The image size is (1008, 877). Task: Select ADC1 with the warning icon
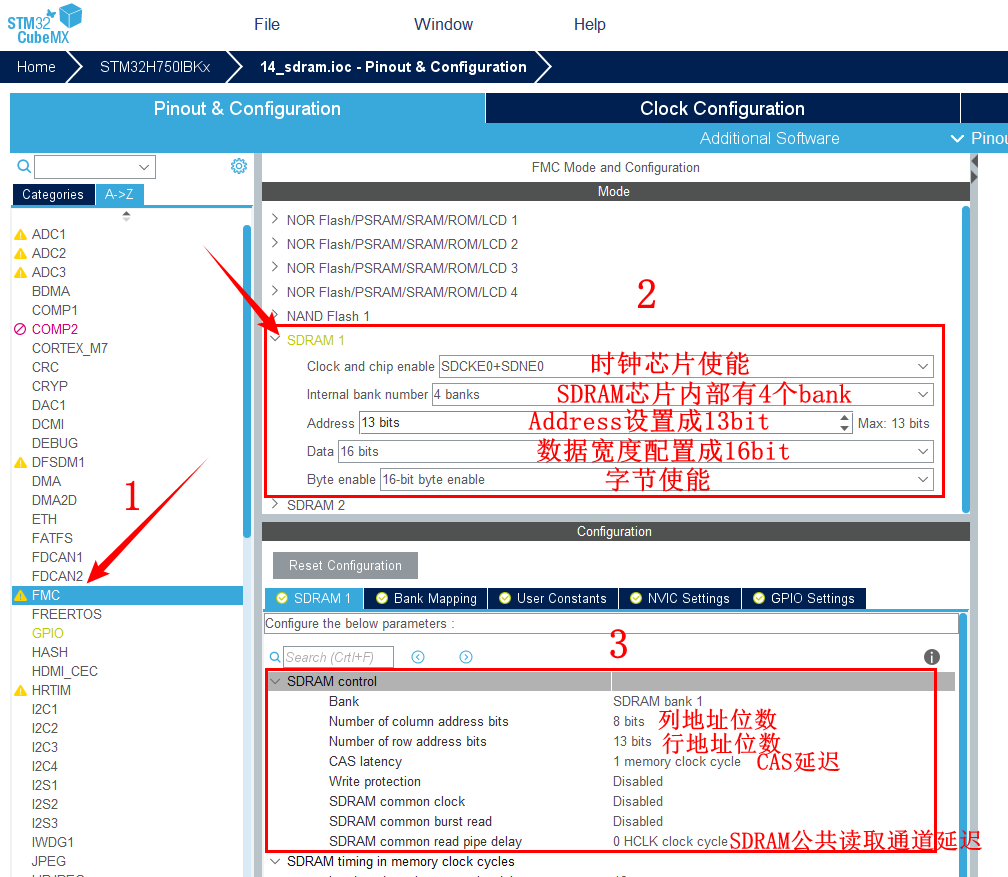tap(48, 234)
